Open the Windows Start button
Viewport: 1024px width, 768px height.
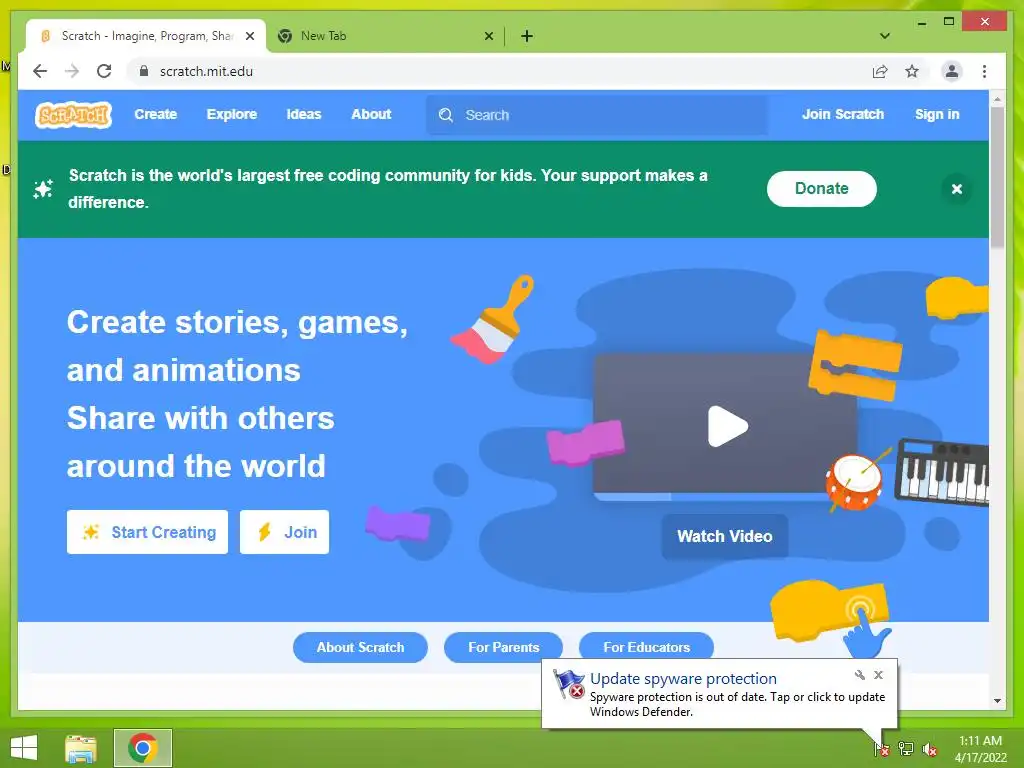(x=24, y=748)
